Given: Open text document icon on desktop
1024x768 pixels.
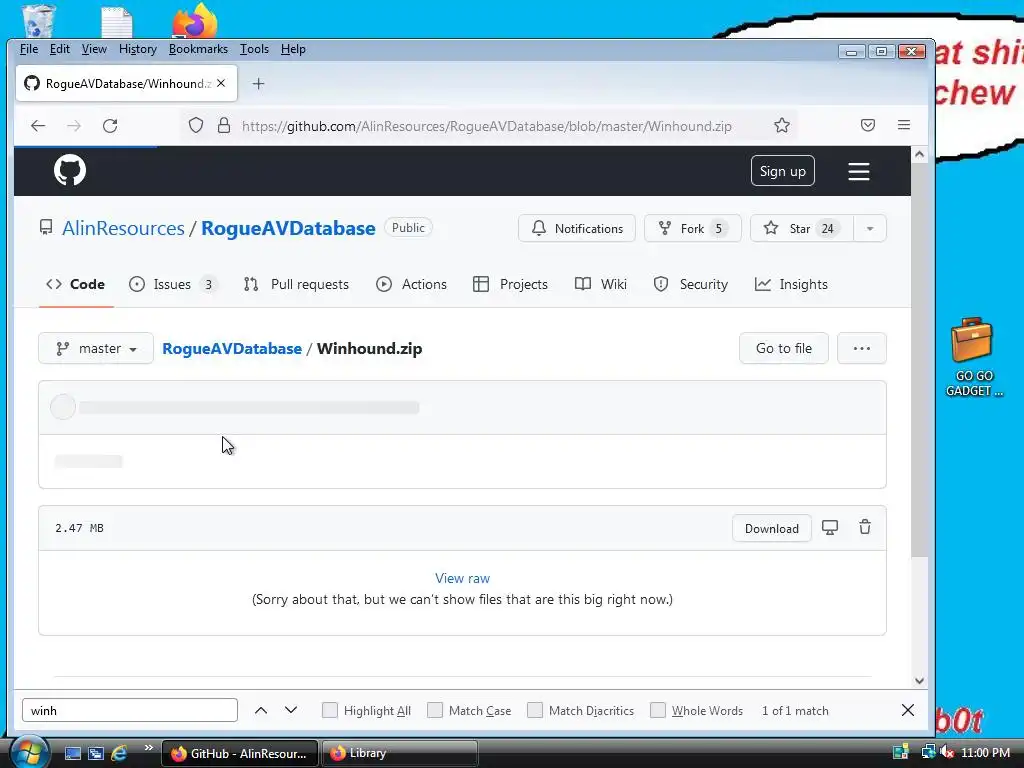Looking at the screenshot, I should 117,22.
